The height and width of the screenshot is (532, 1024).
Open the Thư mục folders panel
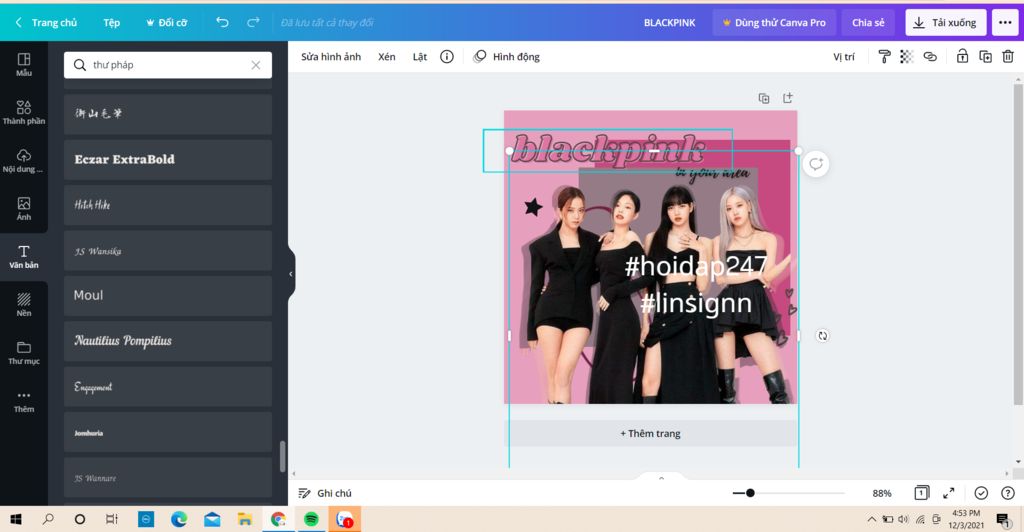24,352
